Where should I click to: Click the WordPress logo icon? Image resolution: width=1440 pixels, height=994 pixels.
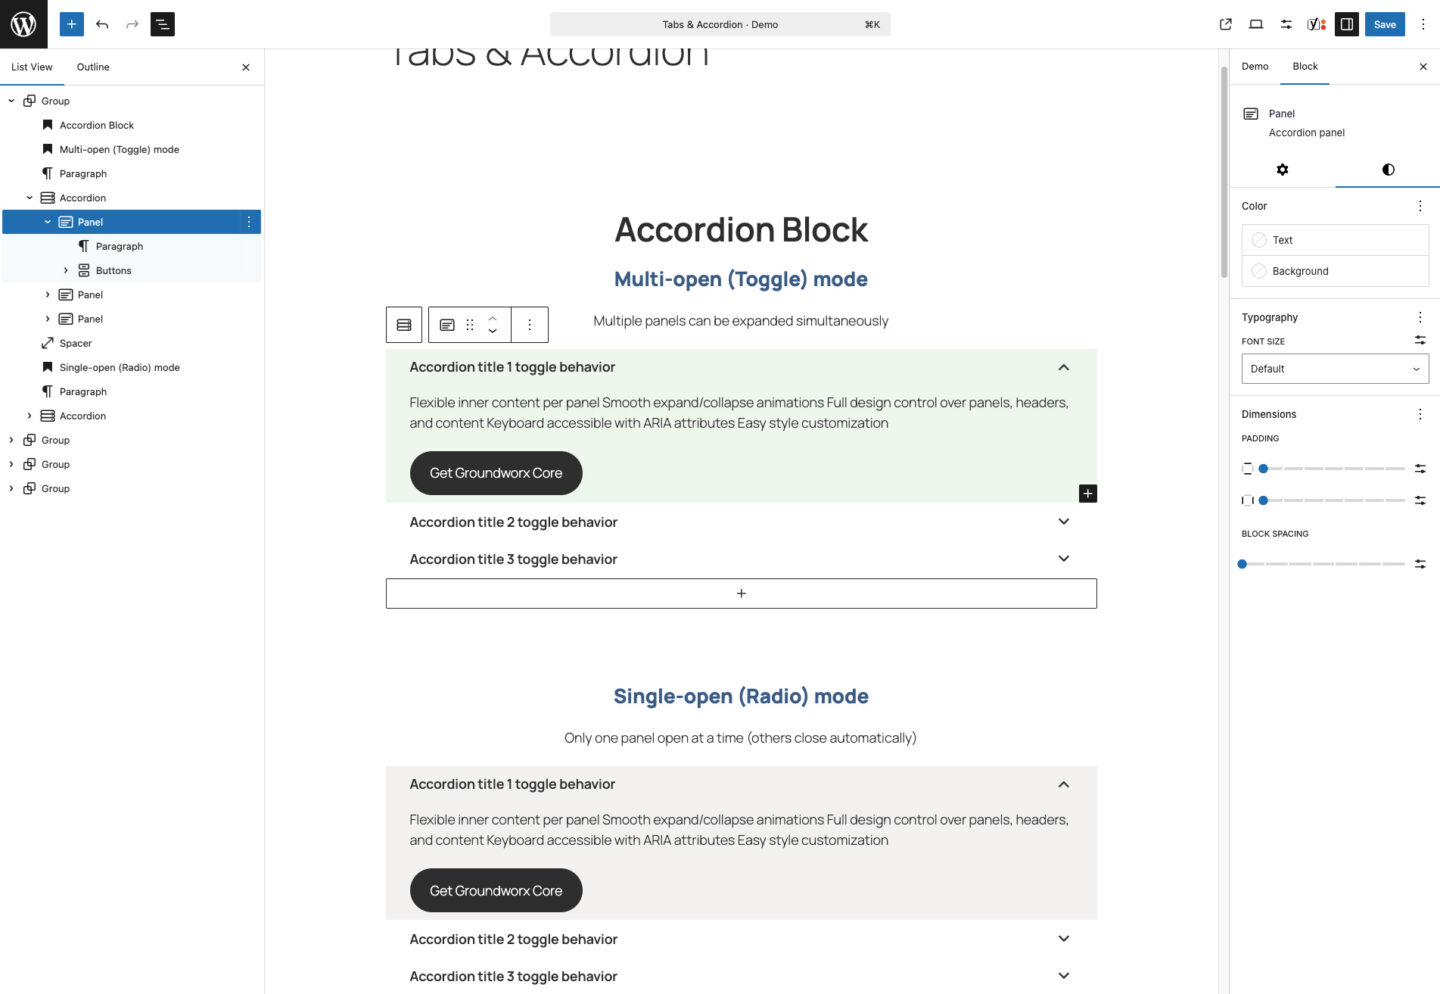24,24
